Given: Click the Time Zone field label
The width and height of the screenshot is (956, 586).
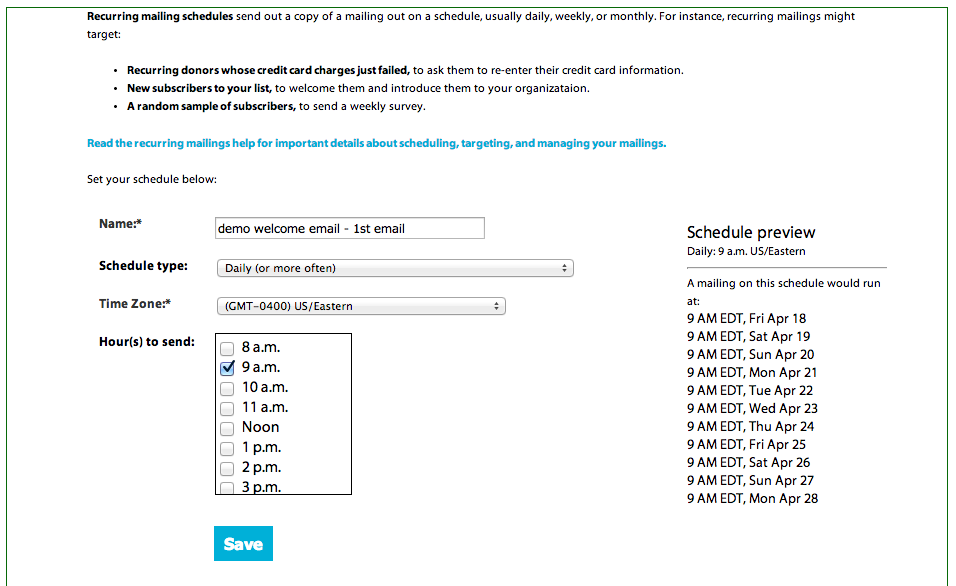Looking at the screenshot, I should pyautogui.click(x=135, y=304).
